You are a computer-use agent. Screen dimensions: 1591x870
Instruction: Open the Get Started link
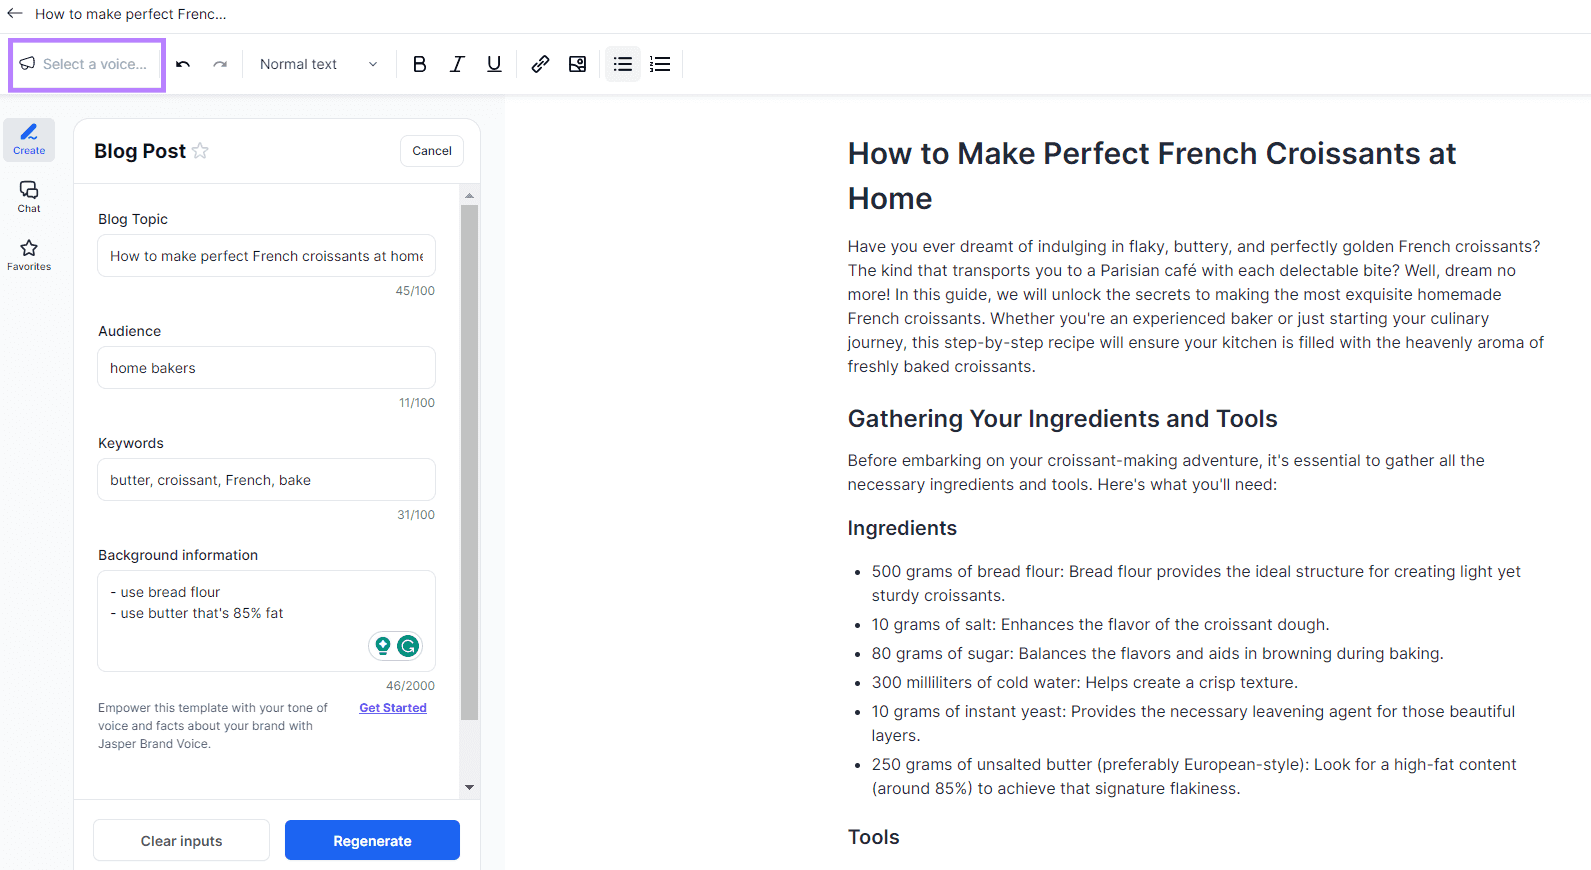392,707
